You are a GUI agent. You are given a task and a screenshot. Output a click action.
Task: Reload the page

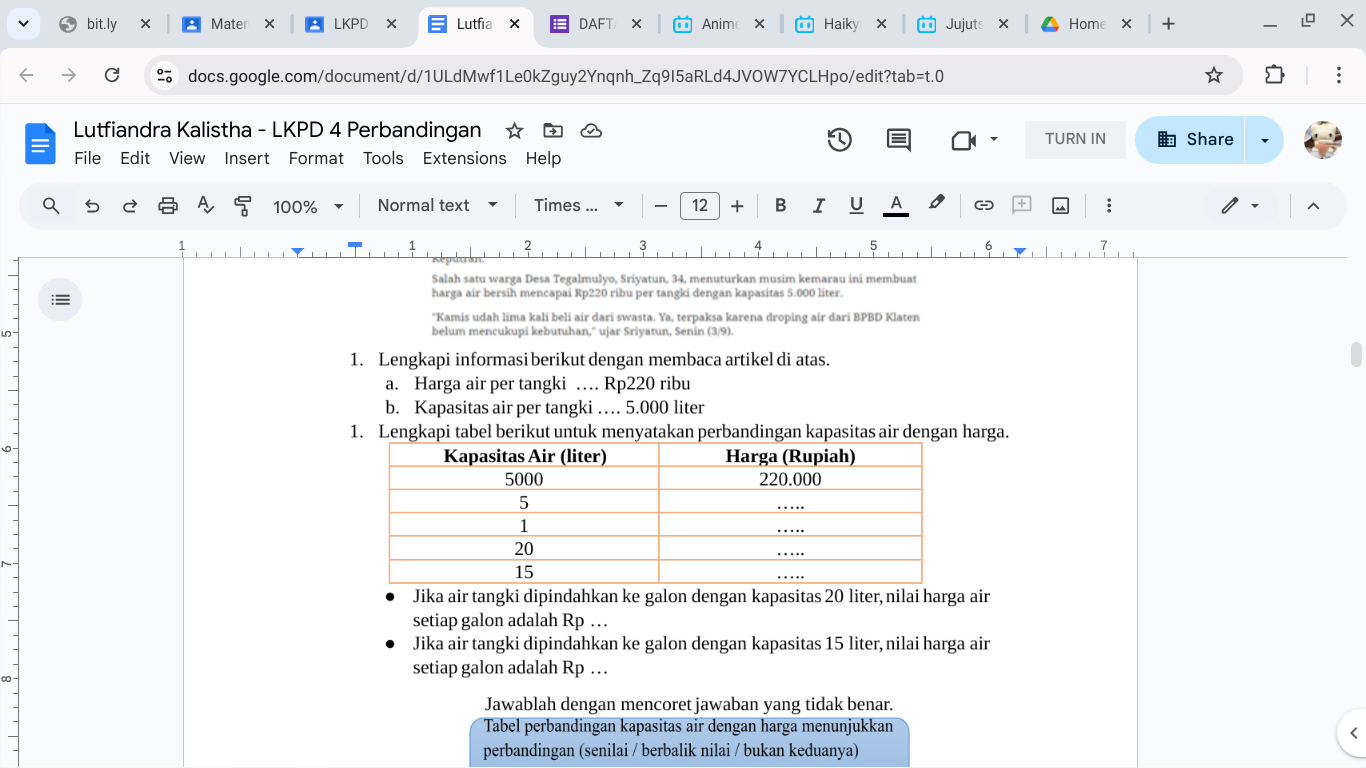pyautogui.click(x=112, y=75)
